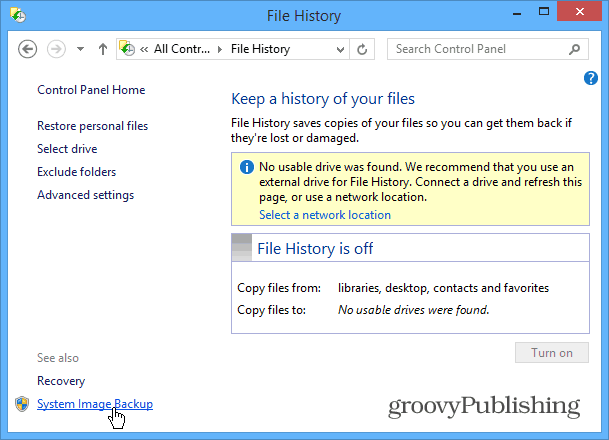Open the Select drive link

[67, 149]
